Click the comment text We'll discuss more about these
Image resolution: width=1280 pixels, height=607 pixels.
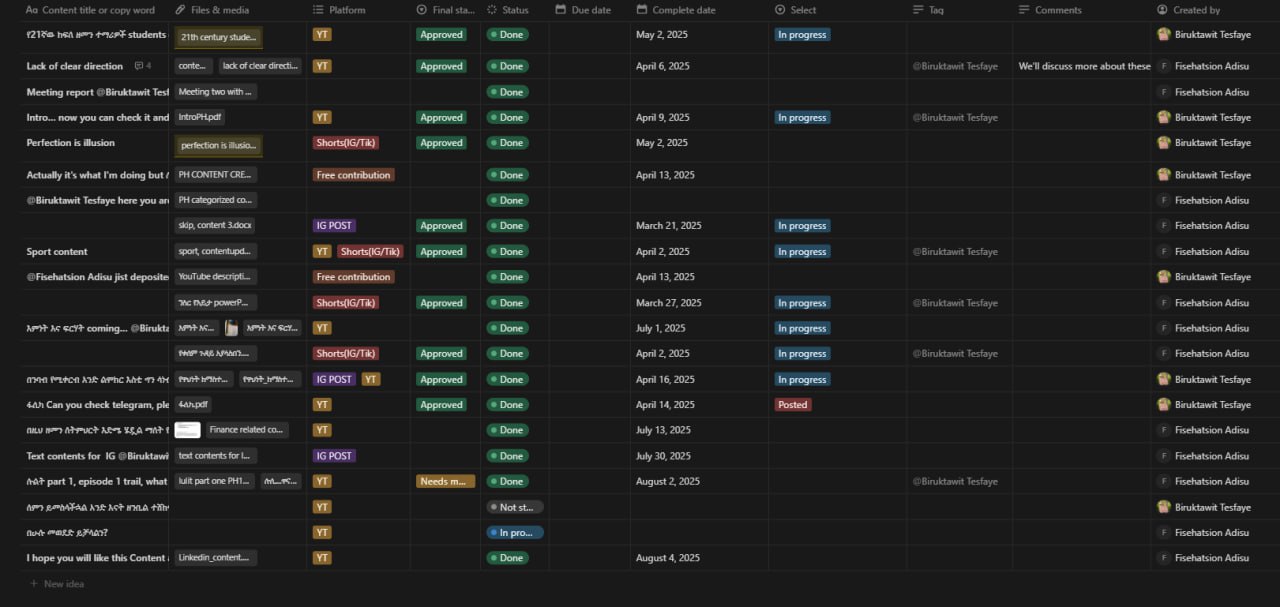point(1084,66)
